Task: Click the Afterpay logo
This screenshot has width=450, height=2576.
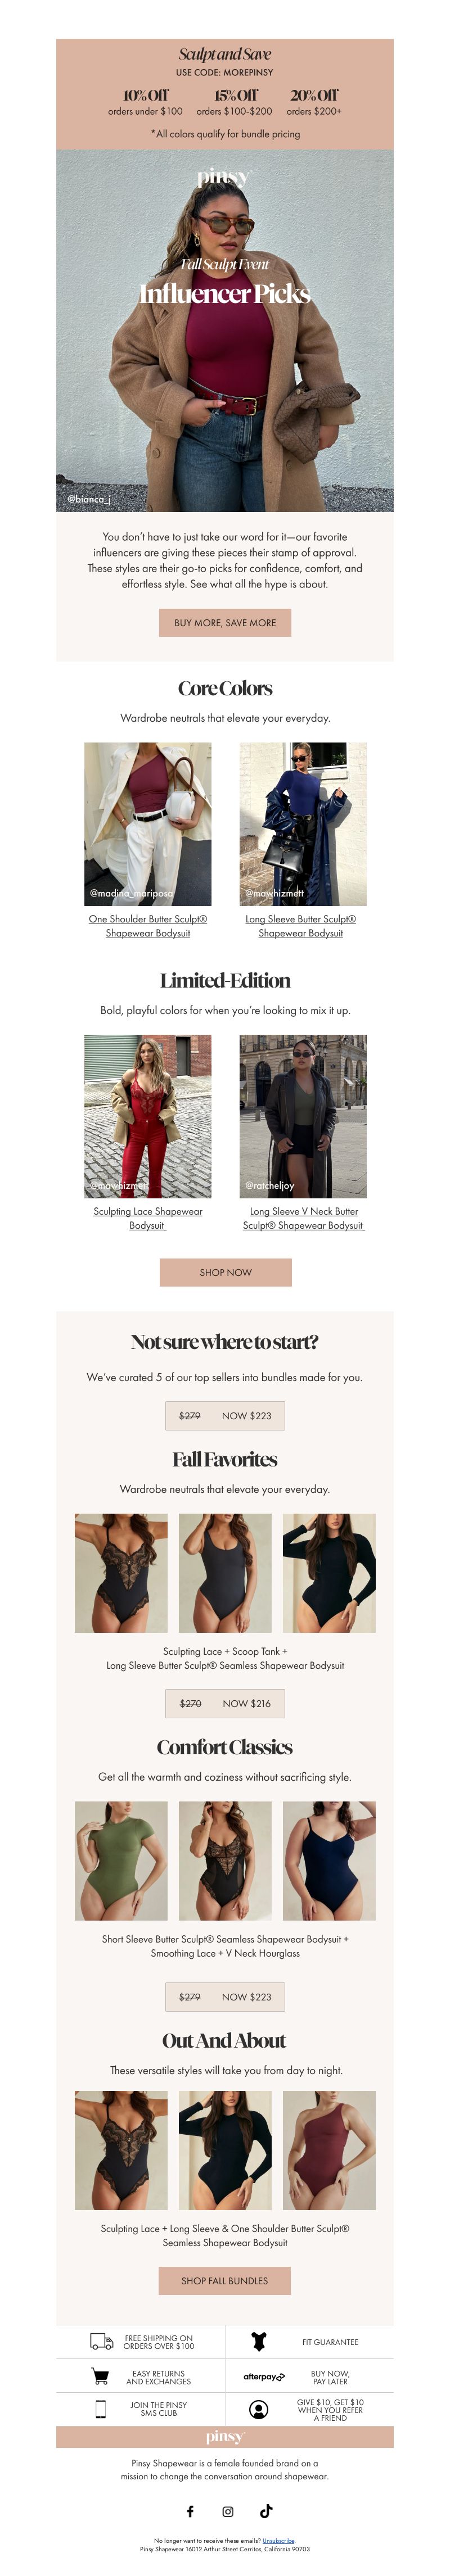Action: coord(264,2376)
